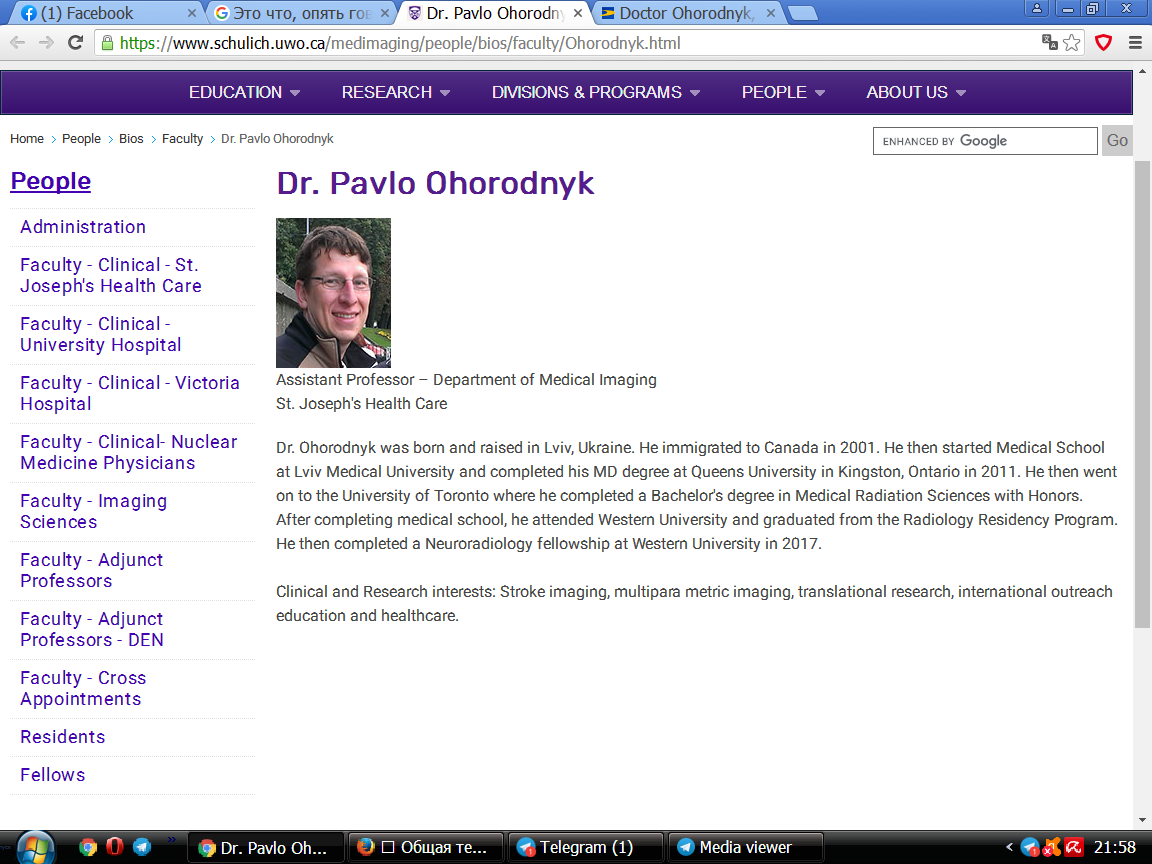
Task: Open the translate page icon
Action: tap(1049, 43)
